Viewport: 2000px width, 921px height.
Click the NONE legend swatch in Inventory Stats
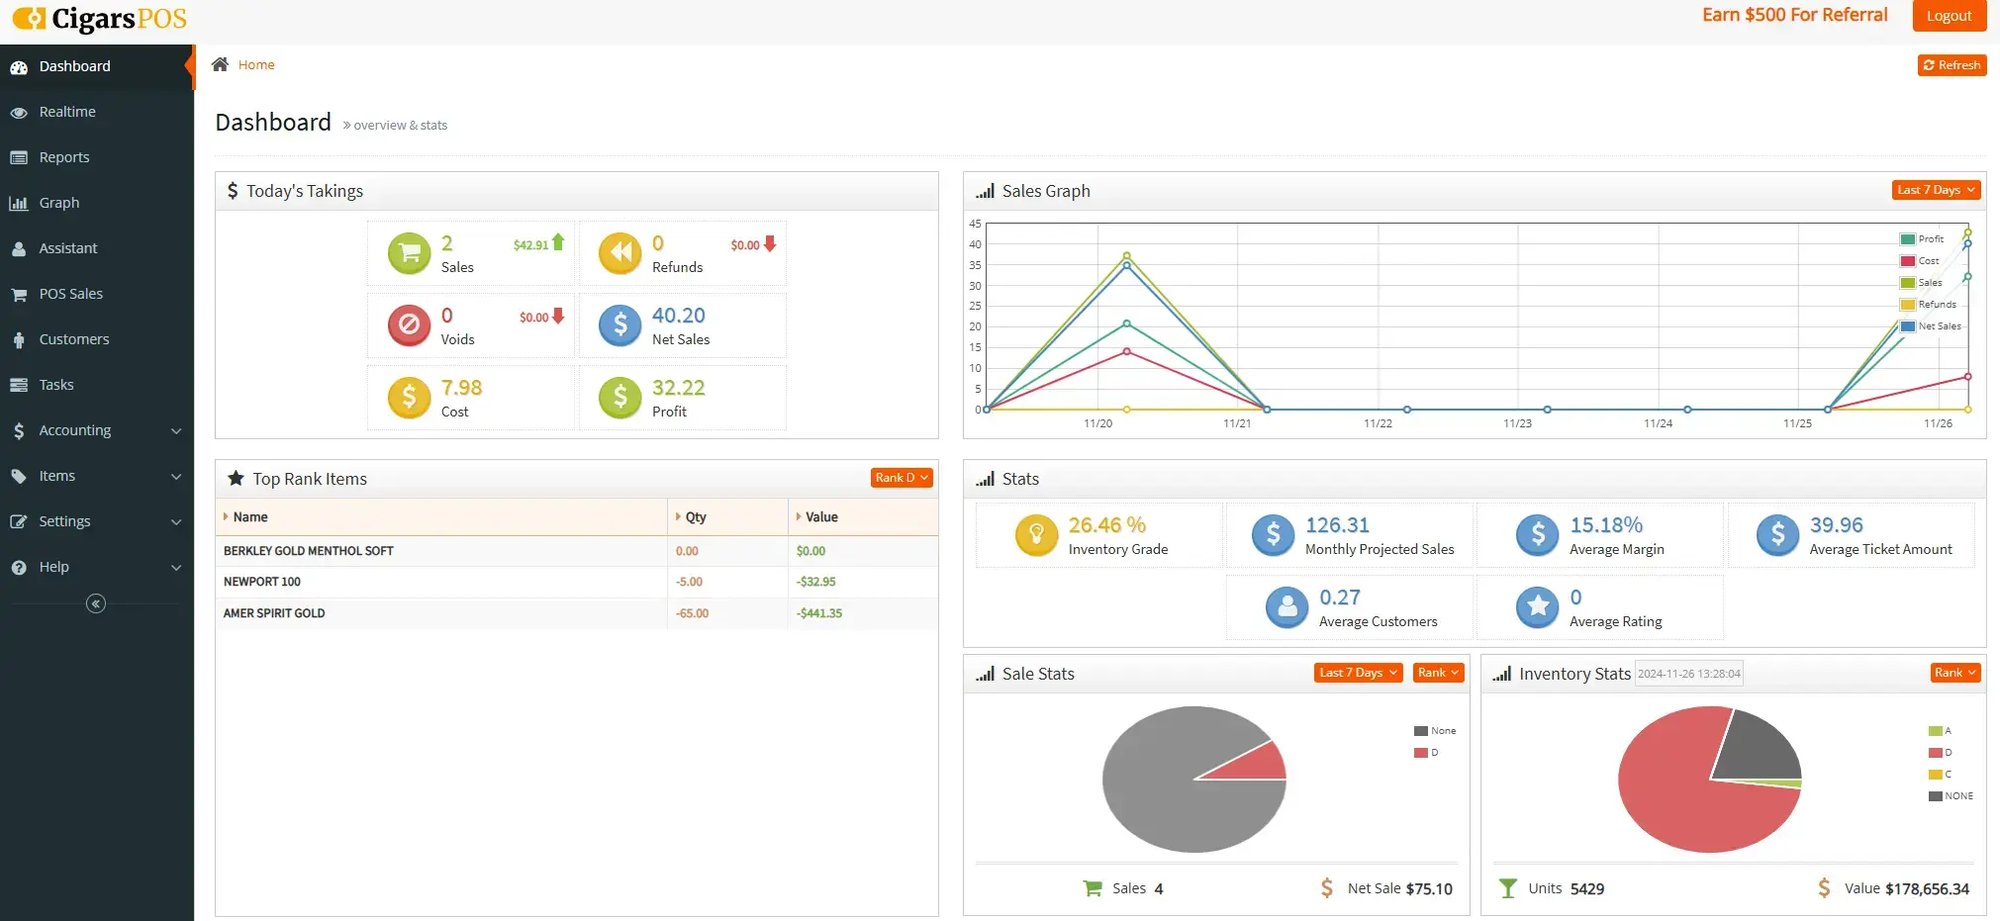[x=1935, y=796]
